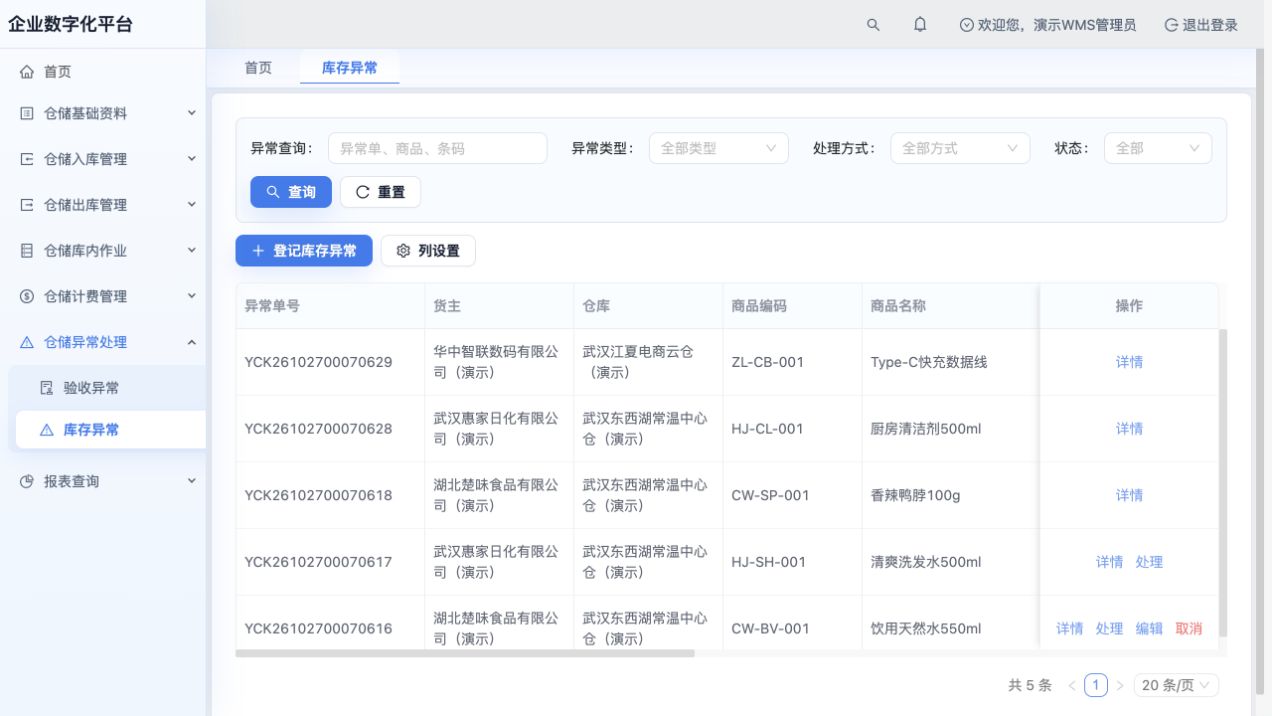Click 处理 for 清爽洗发水500ml row

coord(1149,562)
